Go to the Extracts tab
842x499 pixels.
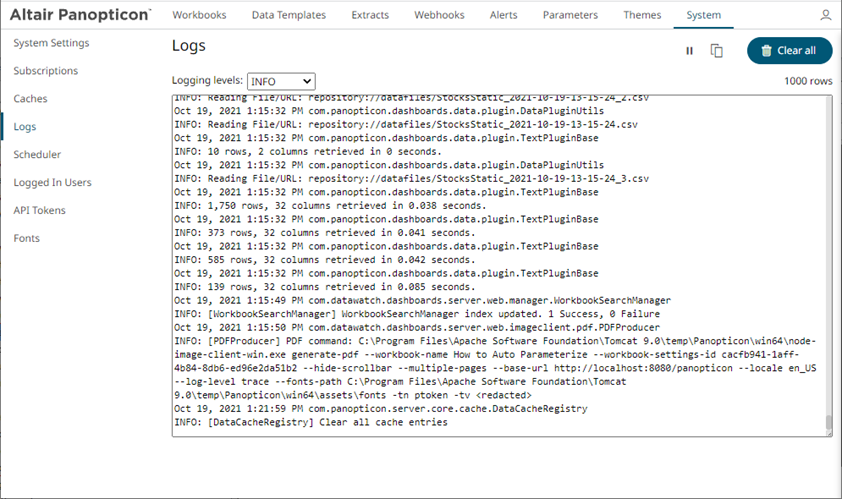[x=371, y=16]
